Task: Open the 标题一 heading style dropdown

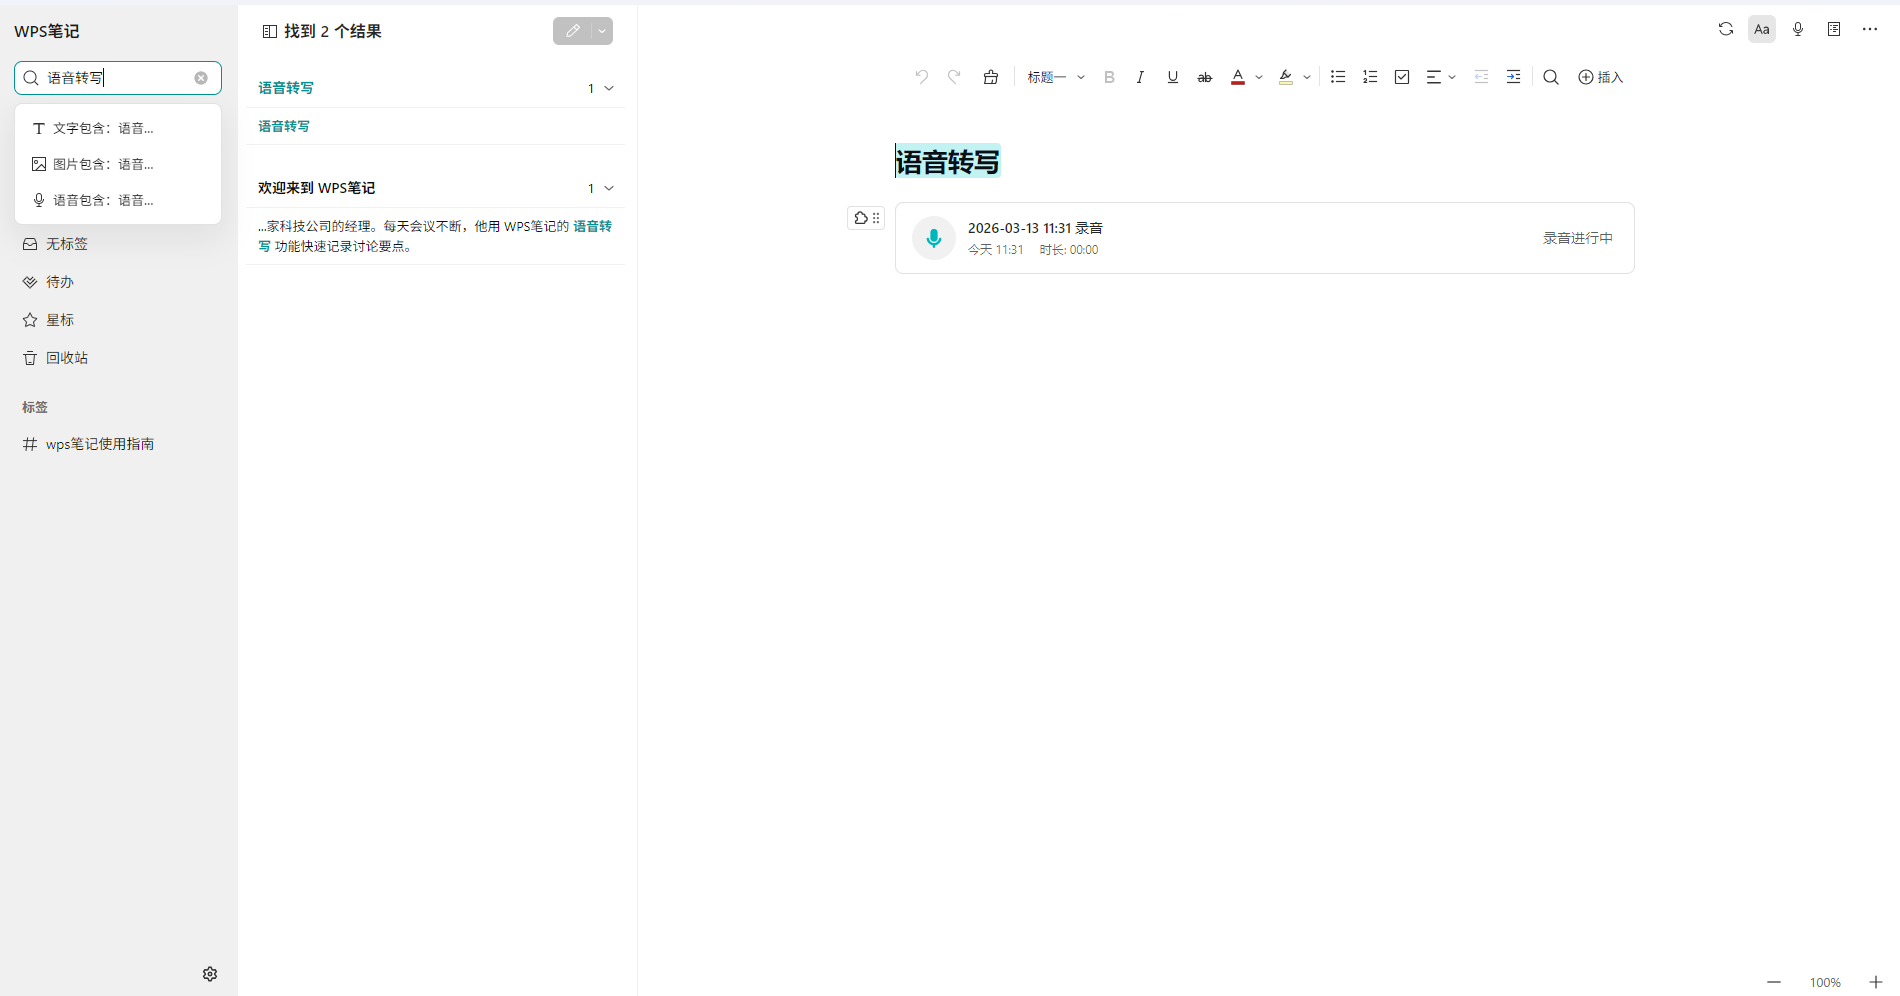Action: 1056,77
